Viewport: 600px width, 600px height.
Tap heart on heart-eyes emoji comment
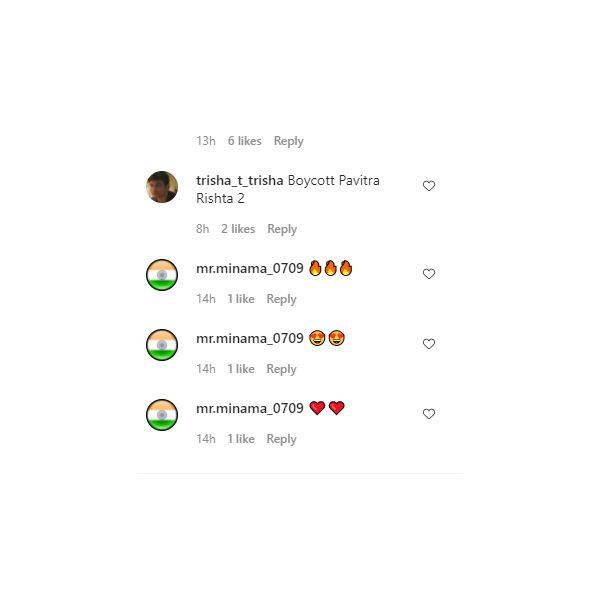coord(429,344)
